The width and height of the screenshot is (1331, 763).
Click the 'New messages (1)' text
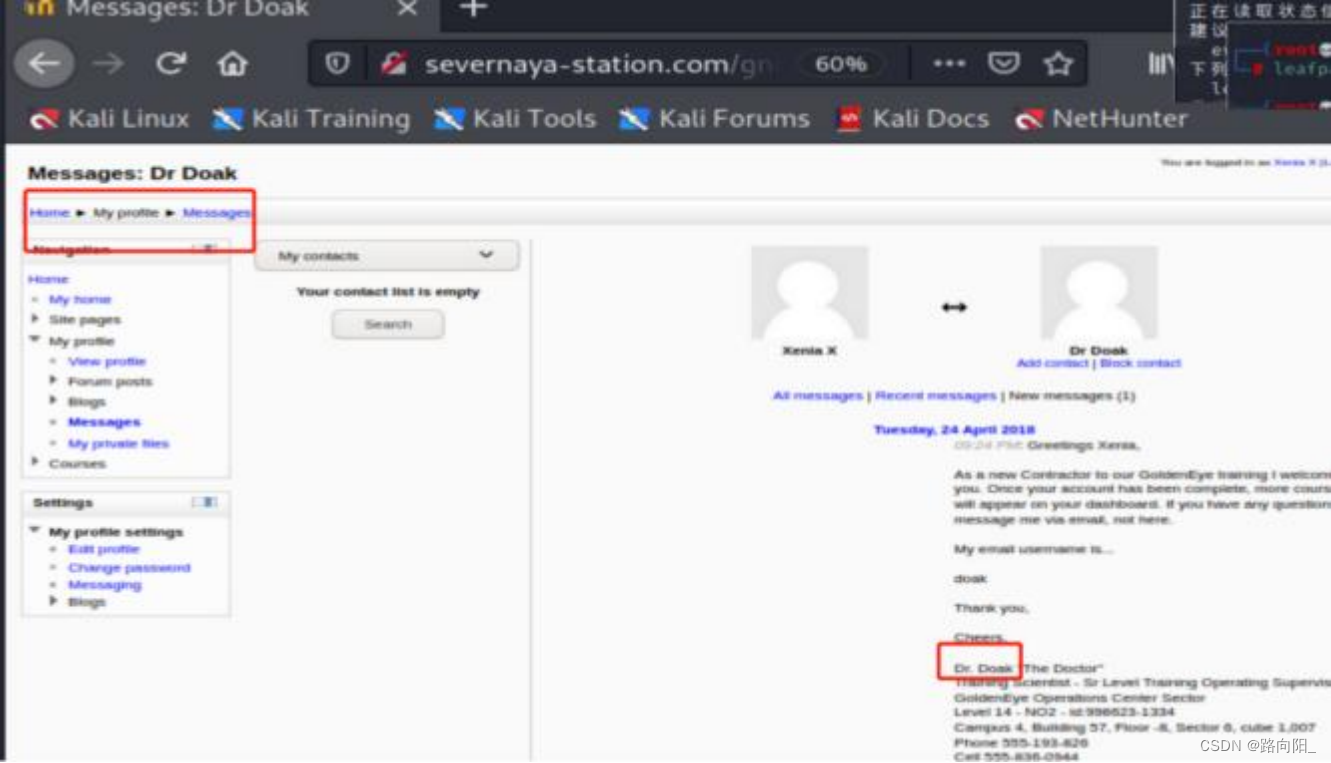(1072, 396)
